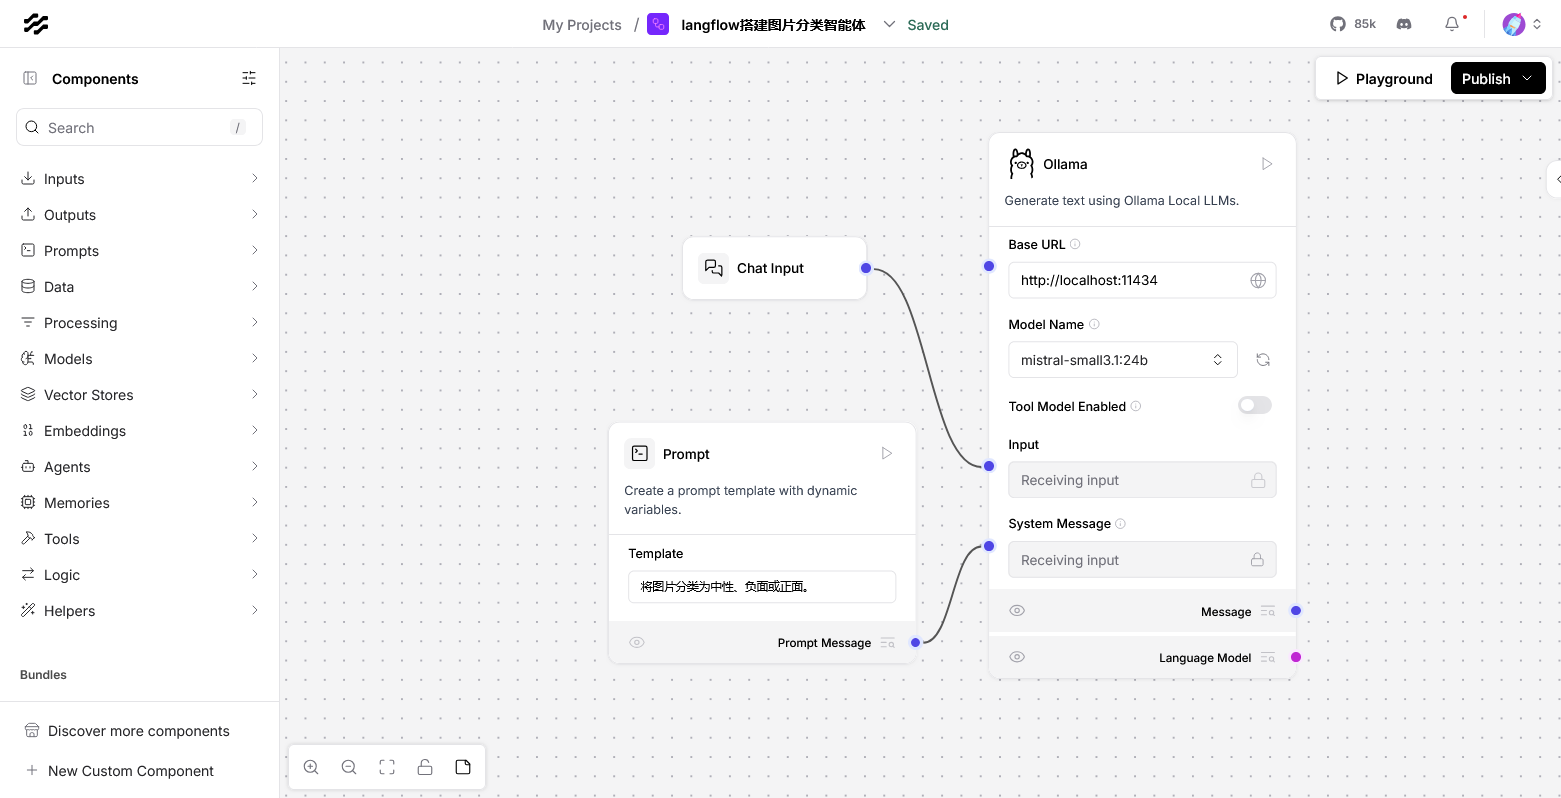1561x798 pixels.
Task: Click the Saved status text
Action: pyautogui.click(x=928, y=25)
